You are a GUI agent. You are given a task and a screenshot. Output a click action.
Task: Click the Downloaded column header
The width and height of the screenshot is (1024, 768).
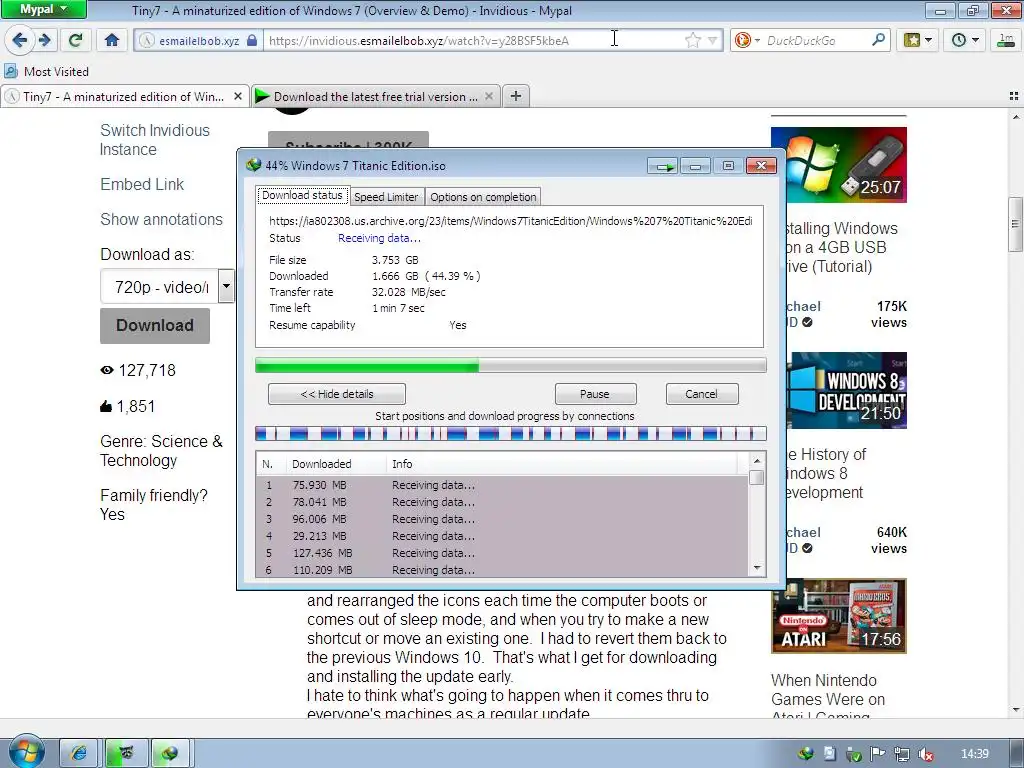click(x=336, y=464)
